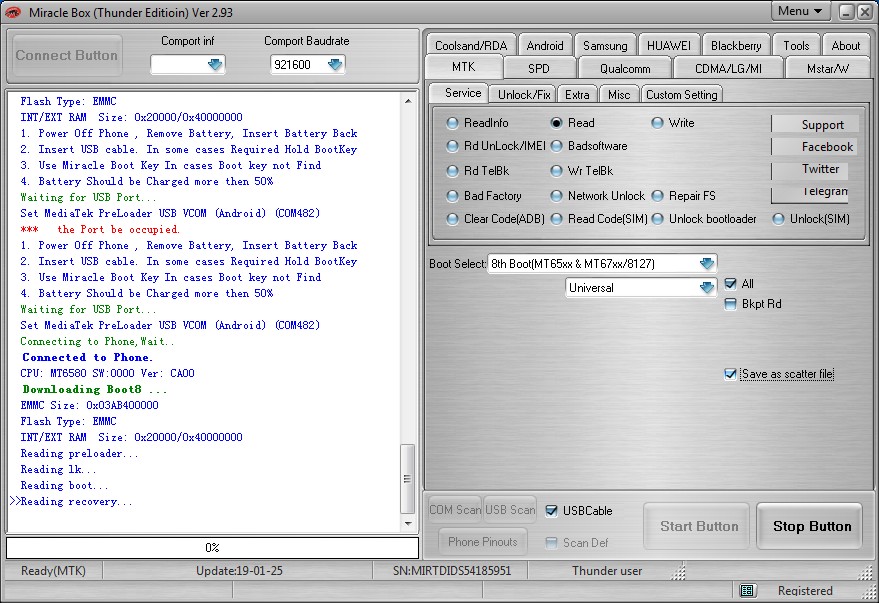Click the Reading recovery log line
The height and width of the screenshot is (603, 879).
76,502
